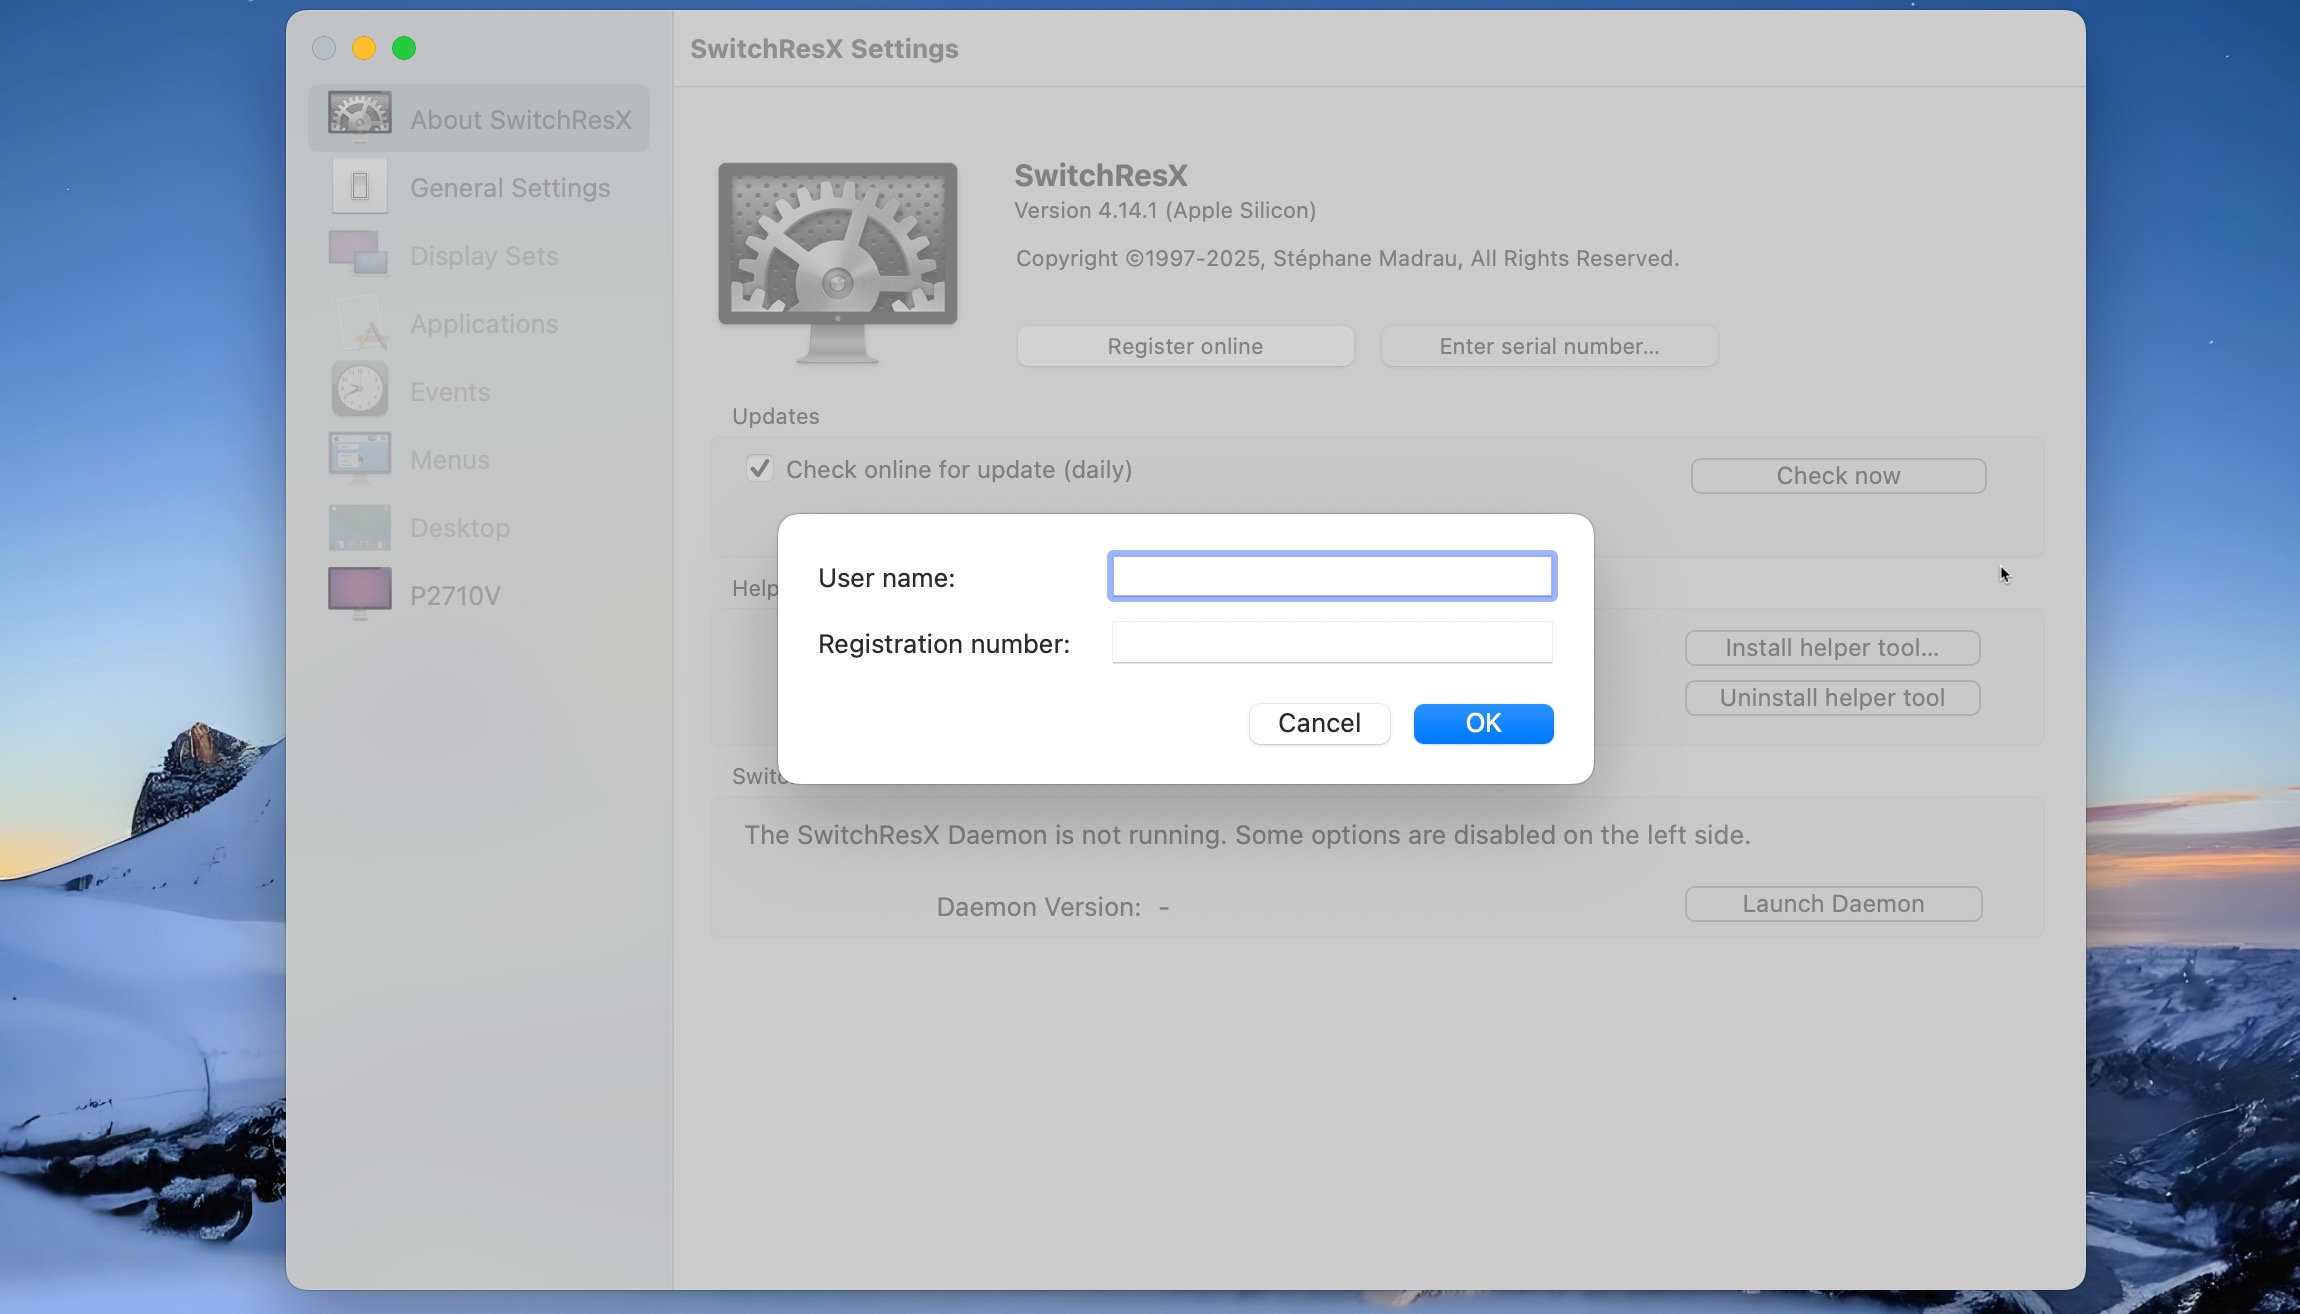Click the Registration number input field
Viewport: 2300px width, 1314px height.
(x=1331, y=643)
